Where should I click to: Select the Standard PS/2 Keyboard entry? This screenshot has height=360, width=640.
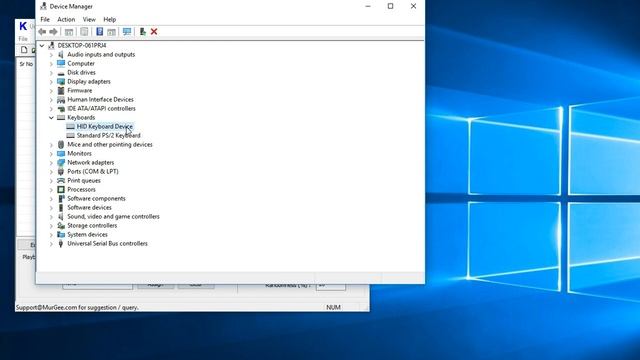[109, 136]
